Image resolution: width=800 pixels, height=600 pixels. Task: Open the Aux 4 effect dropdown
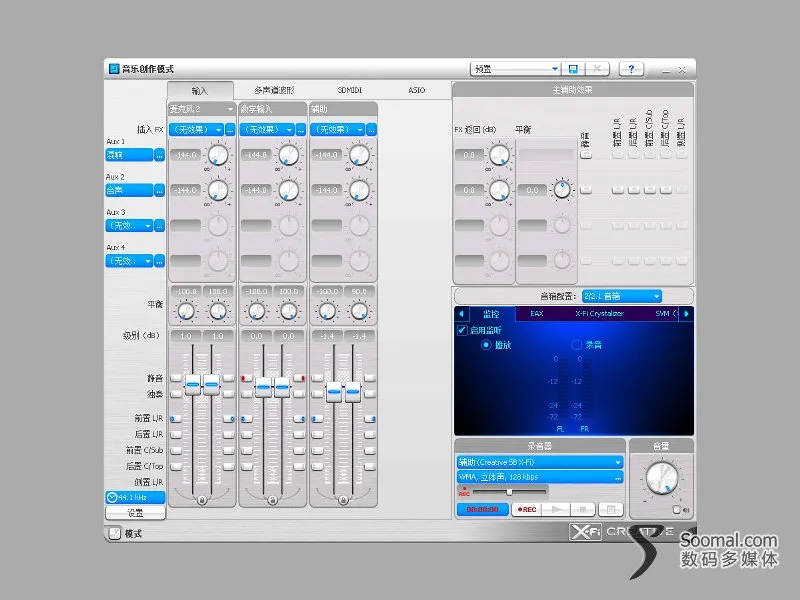pos(130,261)
